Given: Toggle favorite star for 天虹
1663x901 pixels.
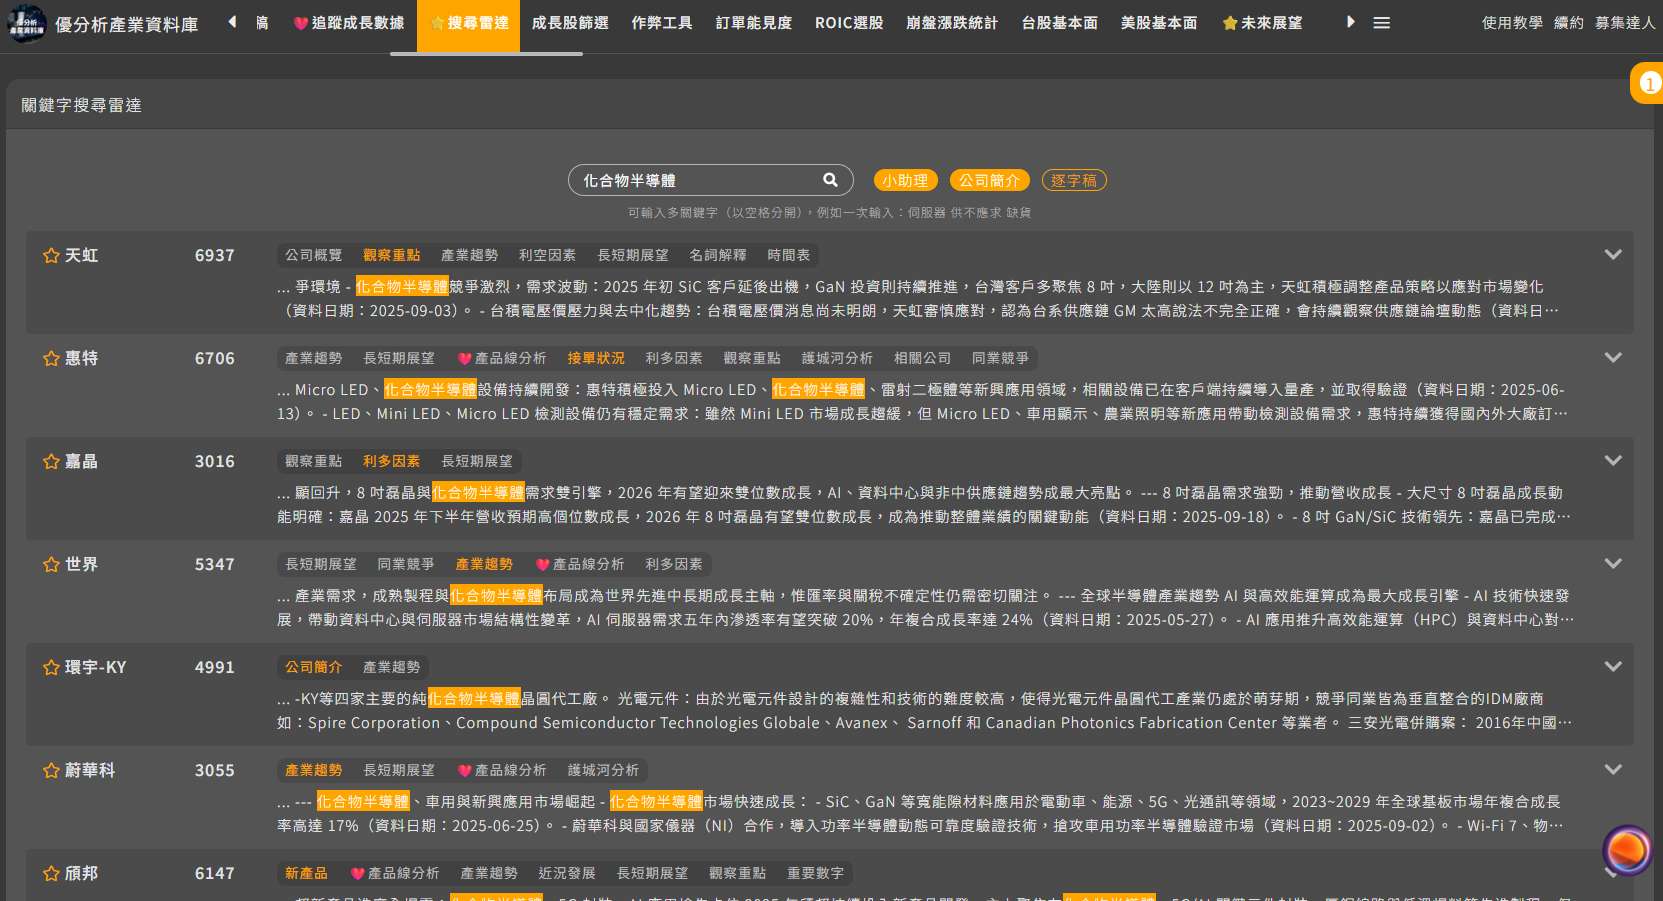Looking at the screenshot, I should [51, 256].
